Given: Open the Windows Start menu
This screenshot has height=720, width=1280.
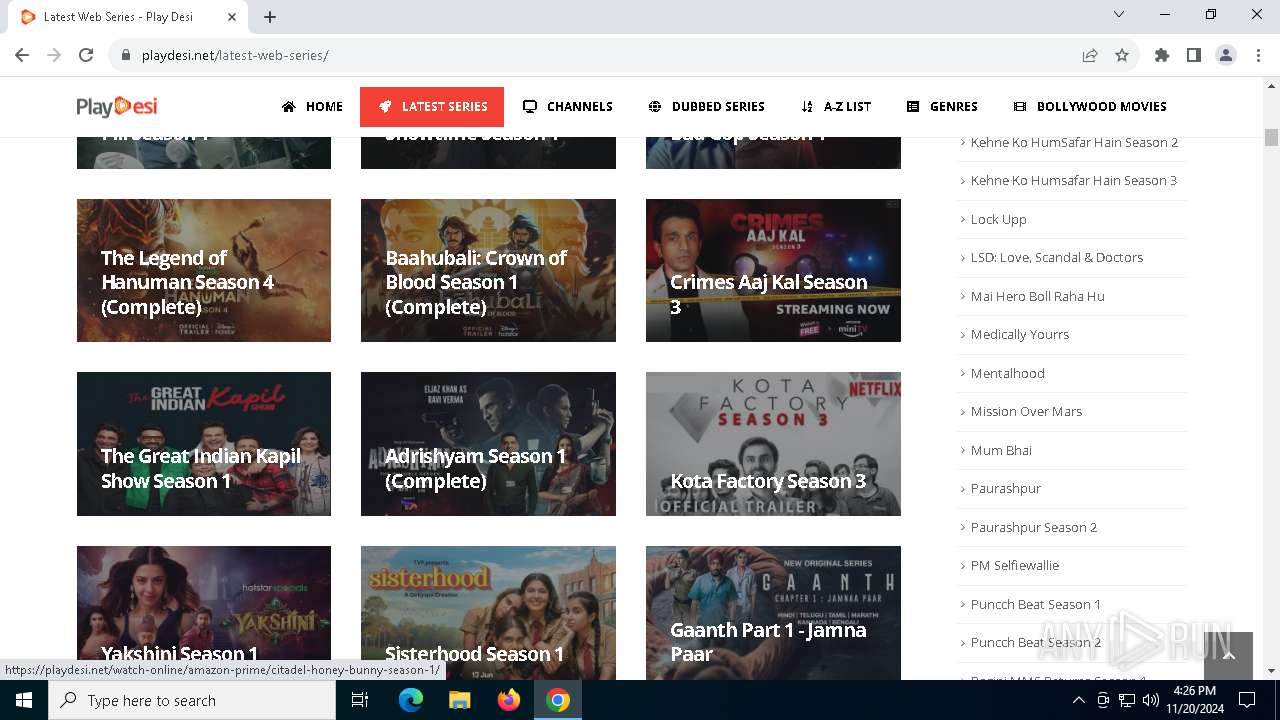Looking at the screenshot, I should (x=24, y=700).
